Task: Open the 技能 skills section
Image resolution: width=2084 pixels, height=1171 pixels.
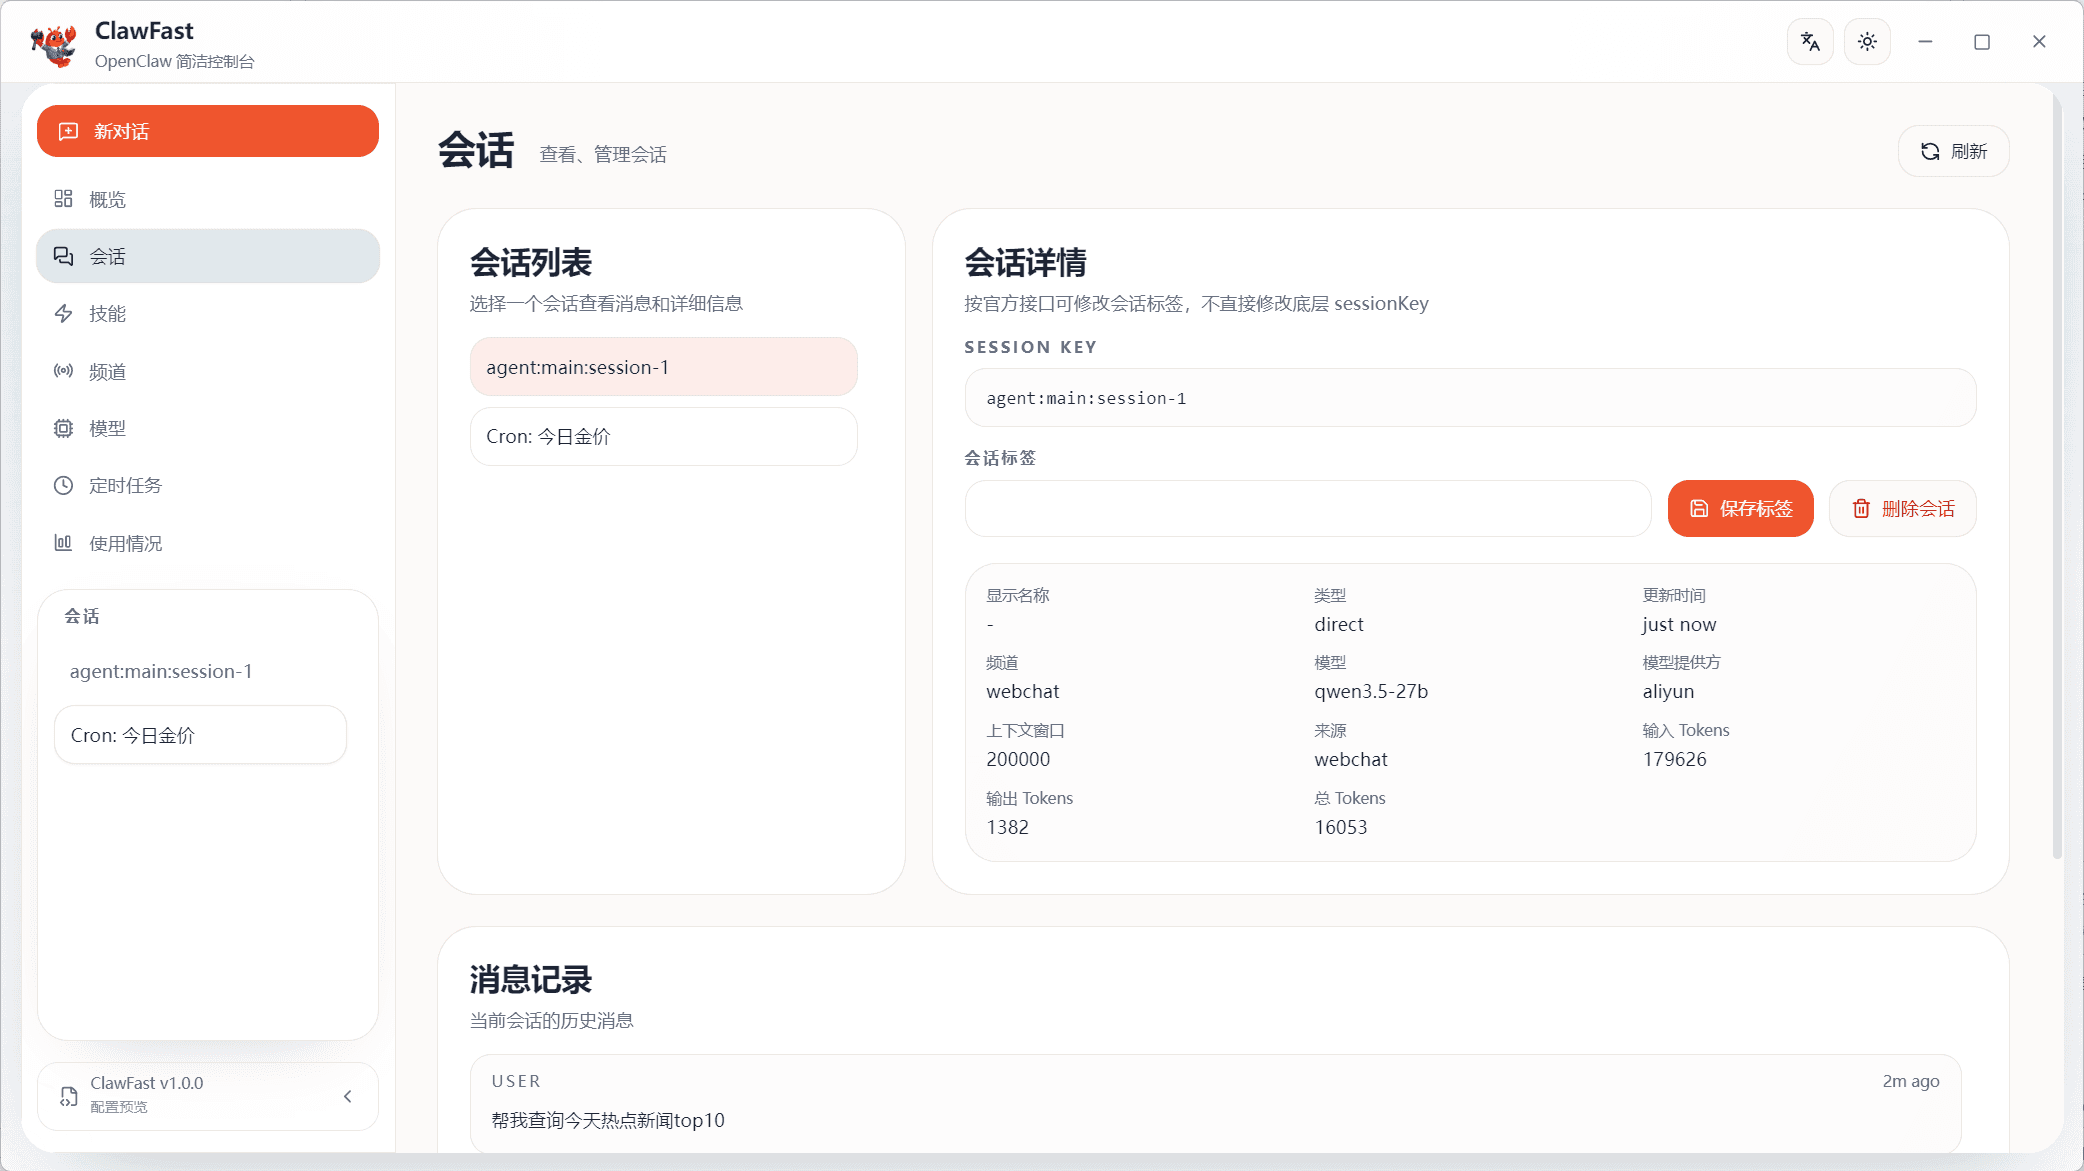Action: click(207, 313)
